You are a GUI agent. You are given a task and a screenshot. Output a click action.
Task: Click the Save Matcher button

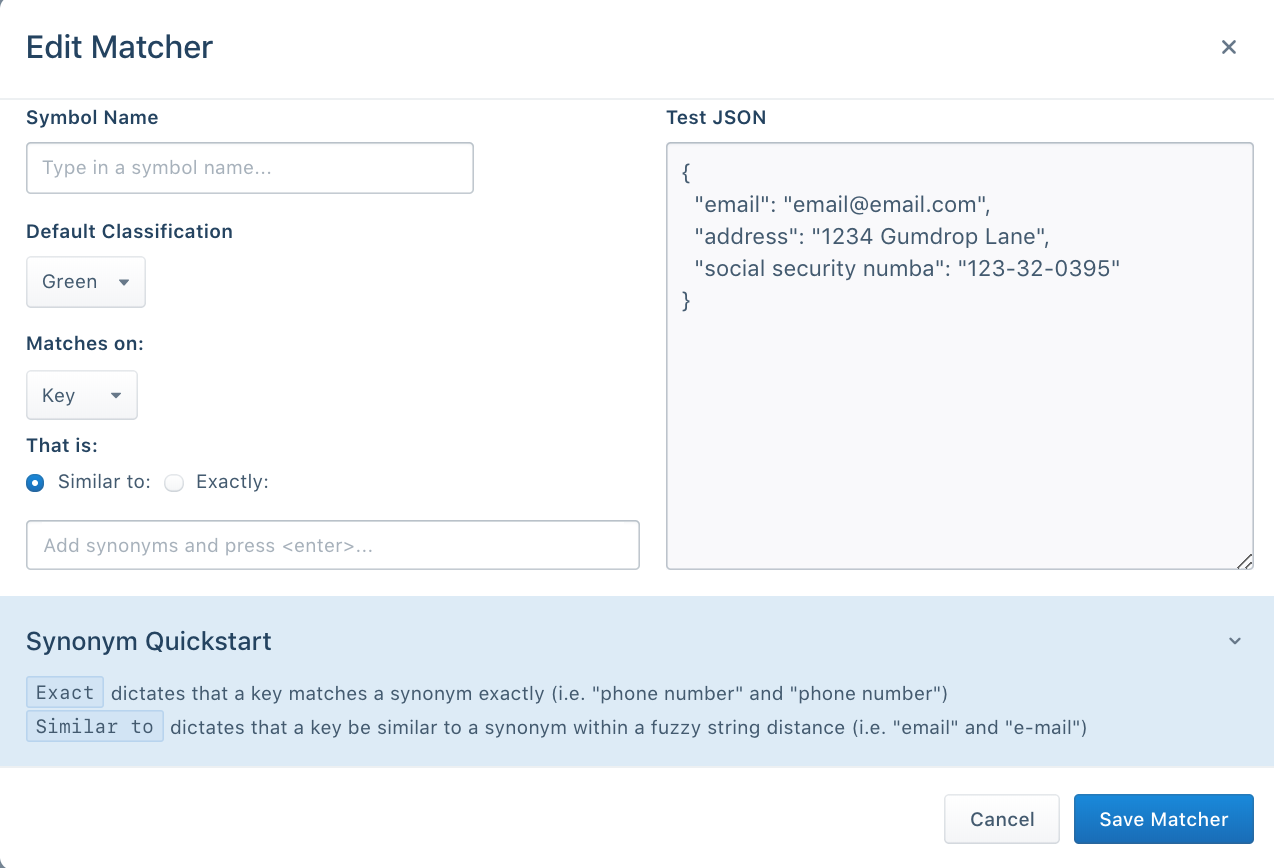click(x=1163, y=819)
